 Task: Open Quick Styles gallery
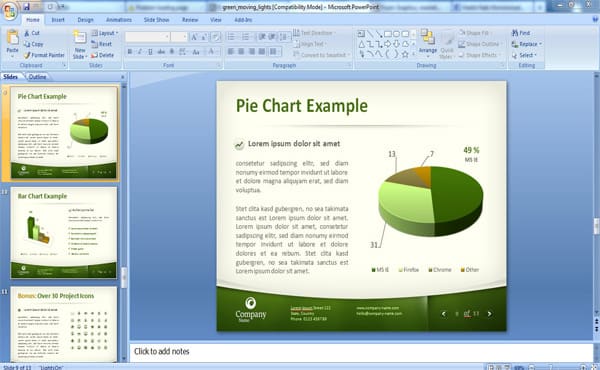pos(447,44)
